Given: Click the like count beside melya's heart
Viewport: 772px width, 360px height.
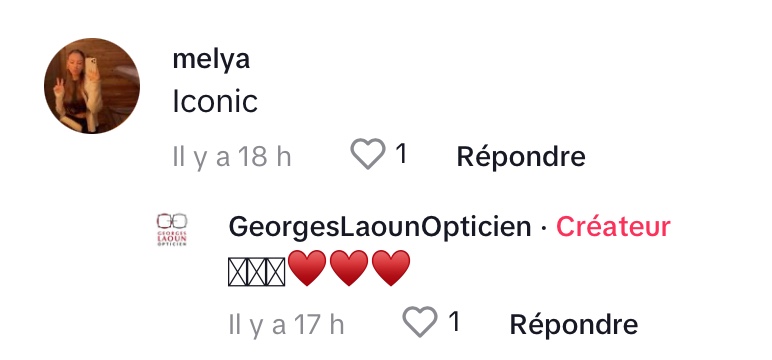Looking at the screenshot, I should (401, 154).
